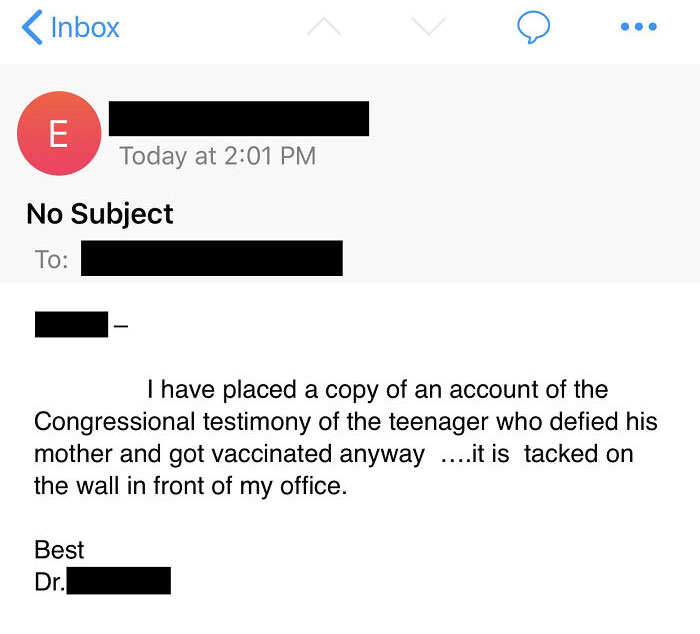The height and width of the screenshot is (634, 700).
Task: Tap the line 'the wall in front of my office'
Action: [190, 487]
